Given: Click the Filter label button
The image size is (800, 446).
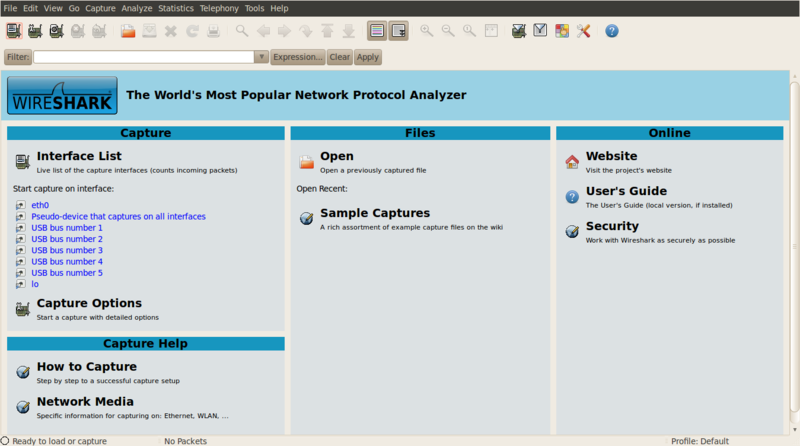Looking at the screenshot, I should pyautogui.click(x=18, y=57).
